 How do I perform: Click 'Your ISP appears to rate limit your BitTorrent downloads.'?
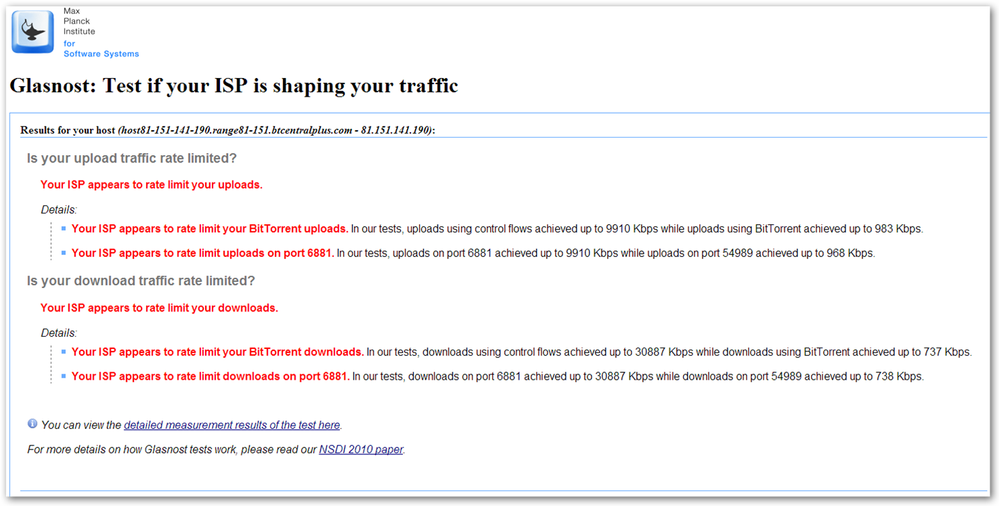pos(218,352)
